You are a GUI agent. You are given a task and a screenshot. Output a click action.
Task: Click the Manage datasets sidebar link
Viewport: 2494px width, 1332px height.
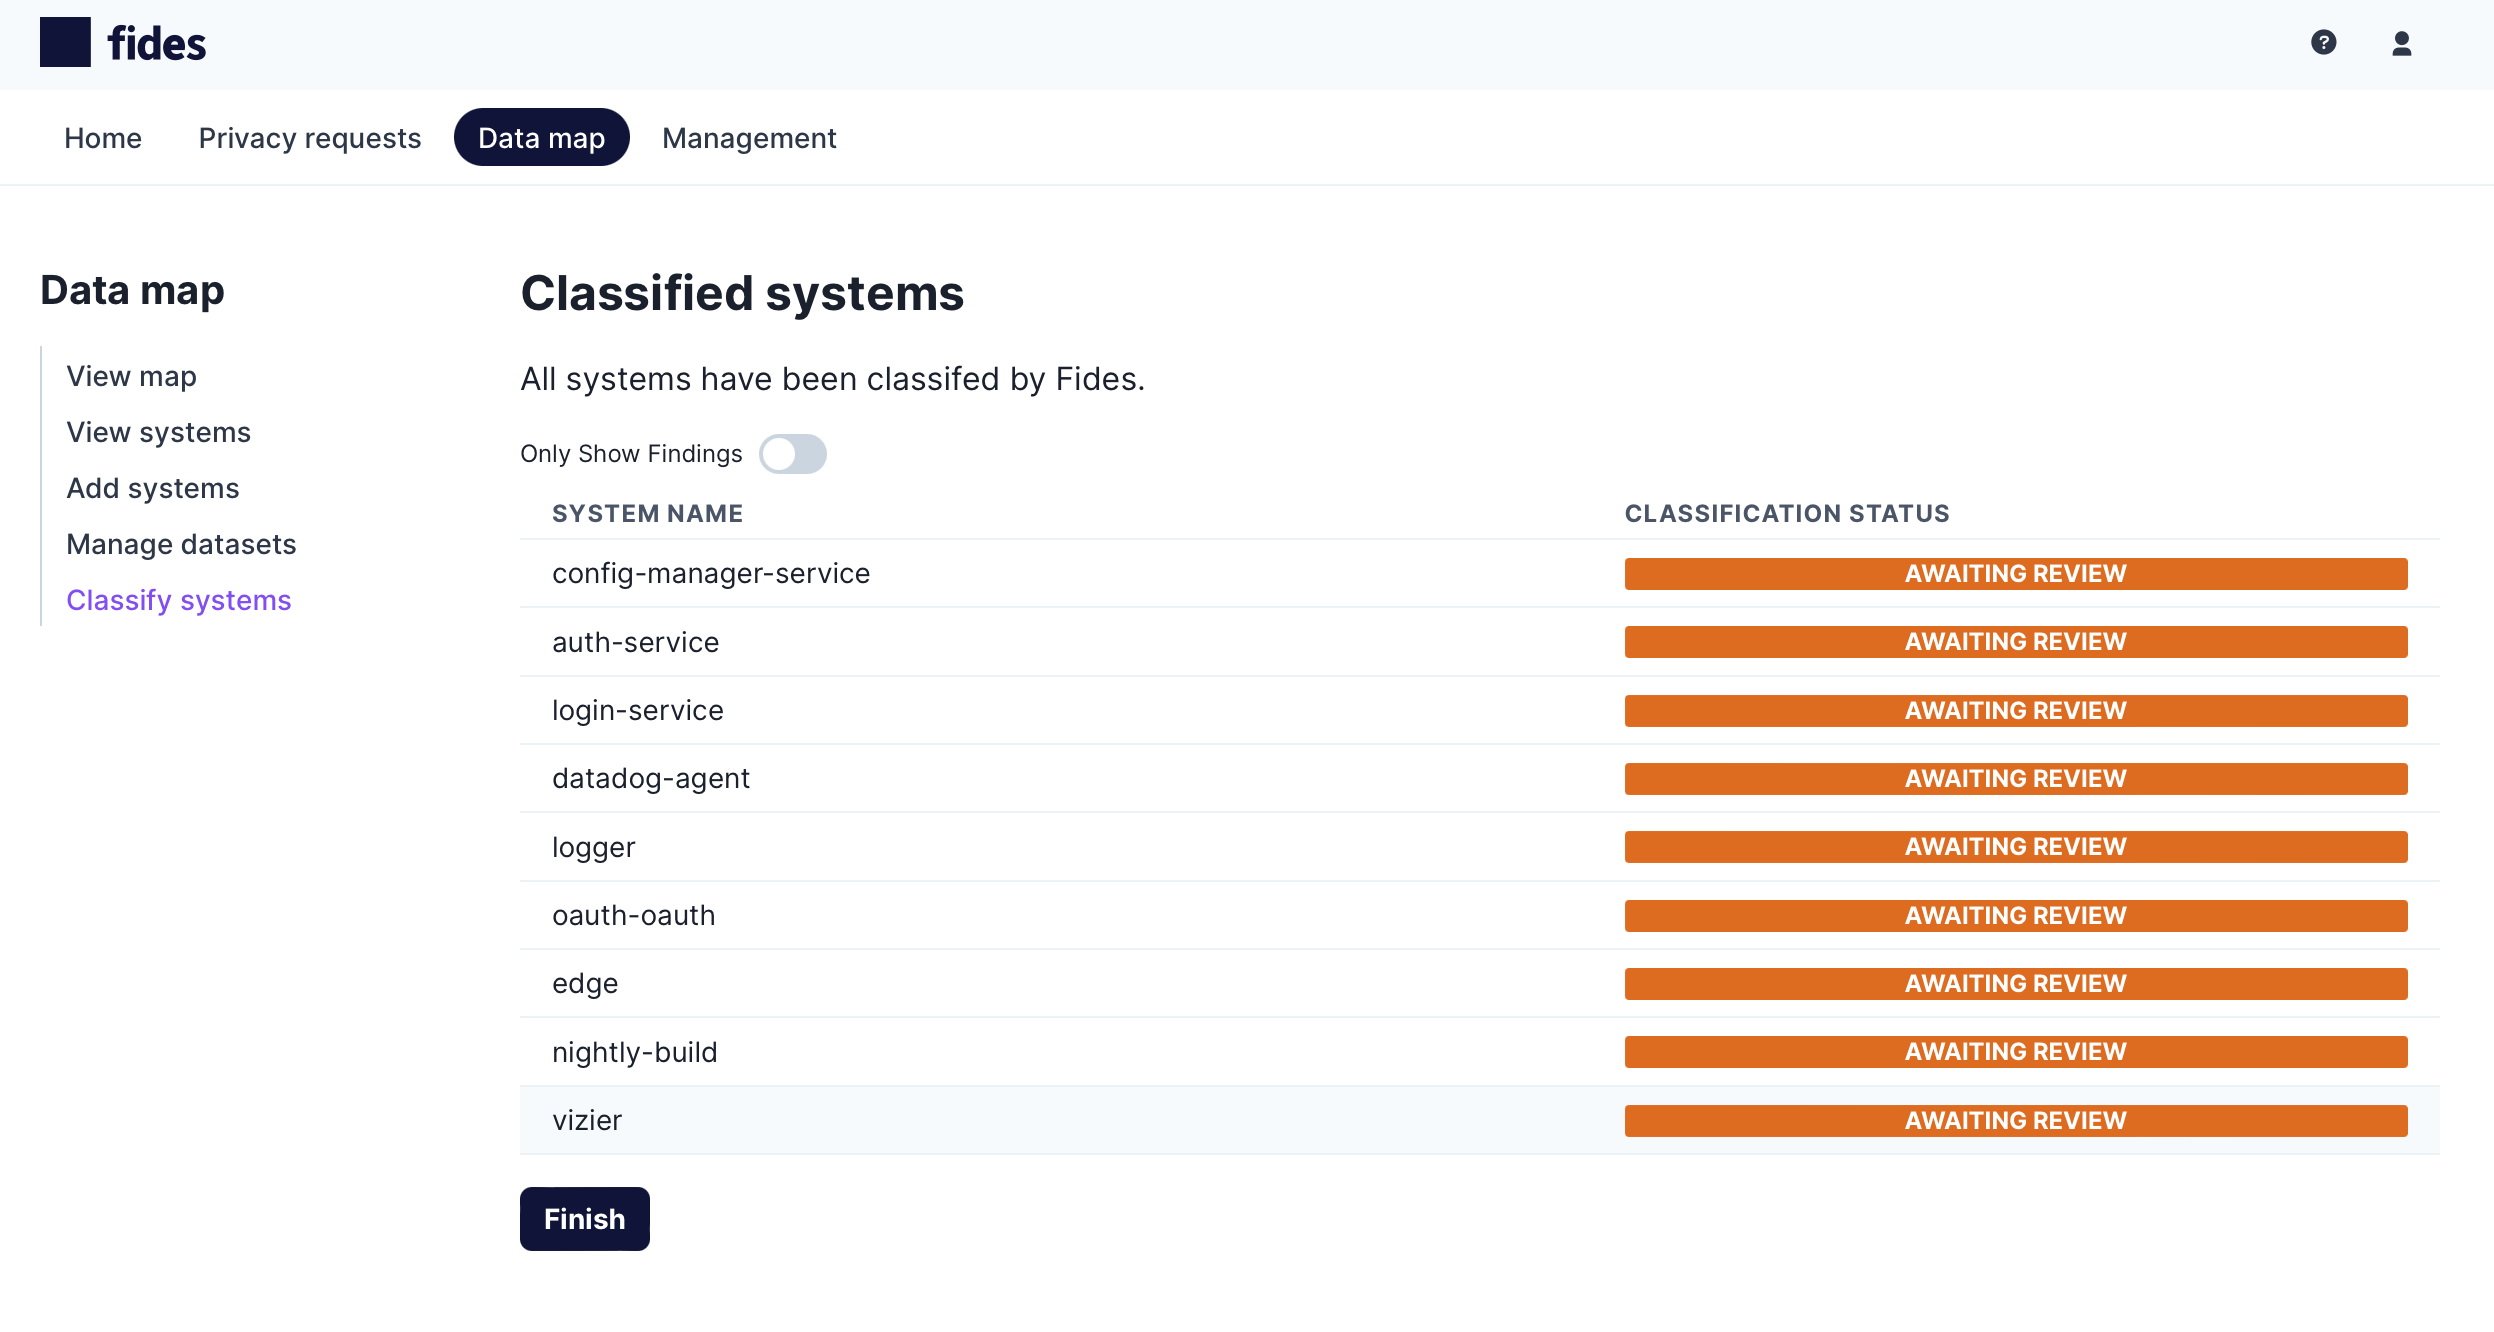click(181, 544)
